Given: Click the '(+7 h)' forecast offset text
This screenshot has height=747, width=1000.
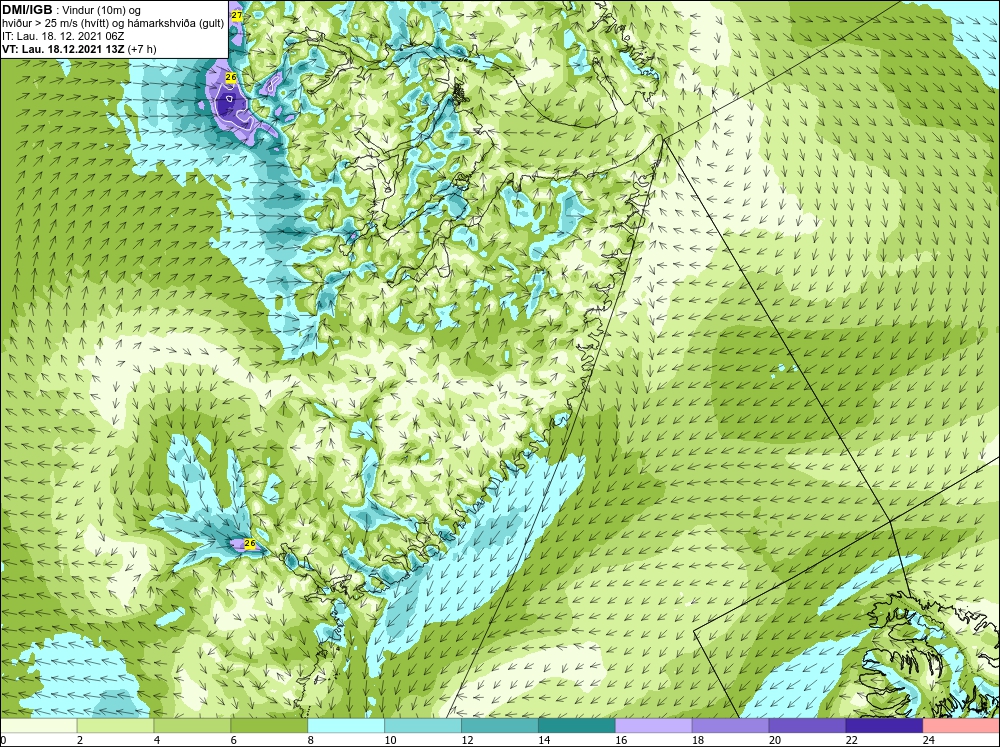Looking at the screenshot, I should tap(142, 48).
